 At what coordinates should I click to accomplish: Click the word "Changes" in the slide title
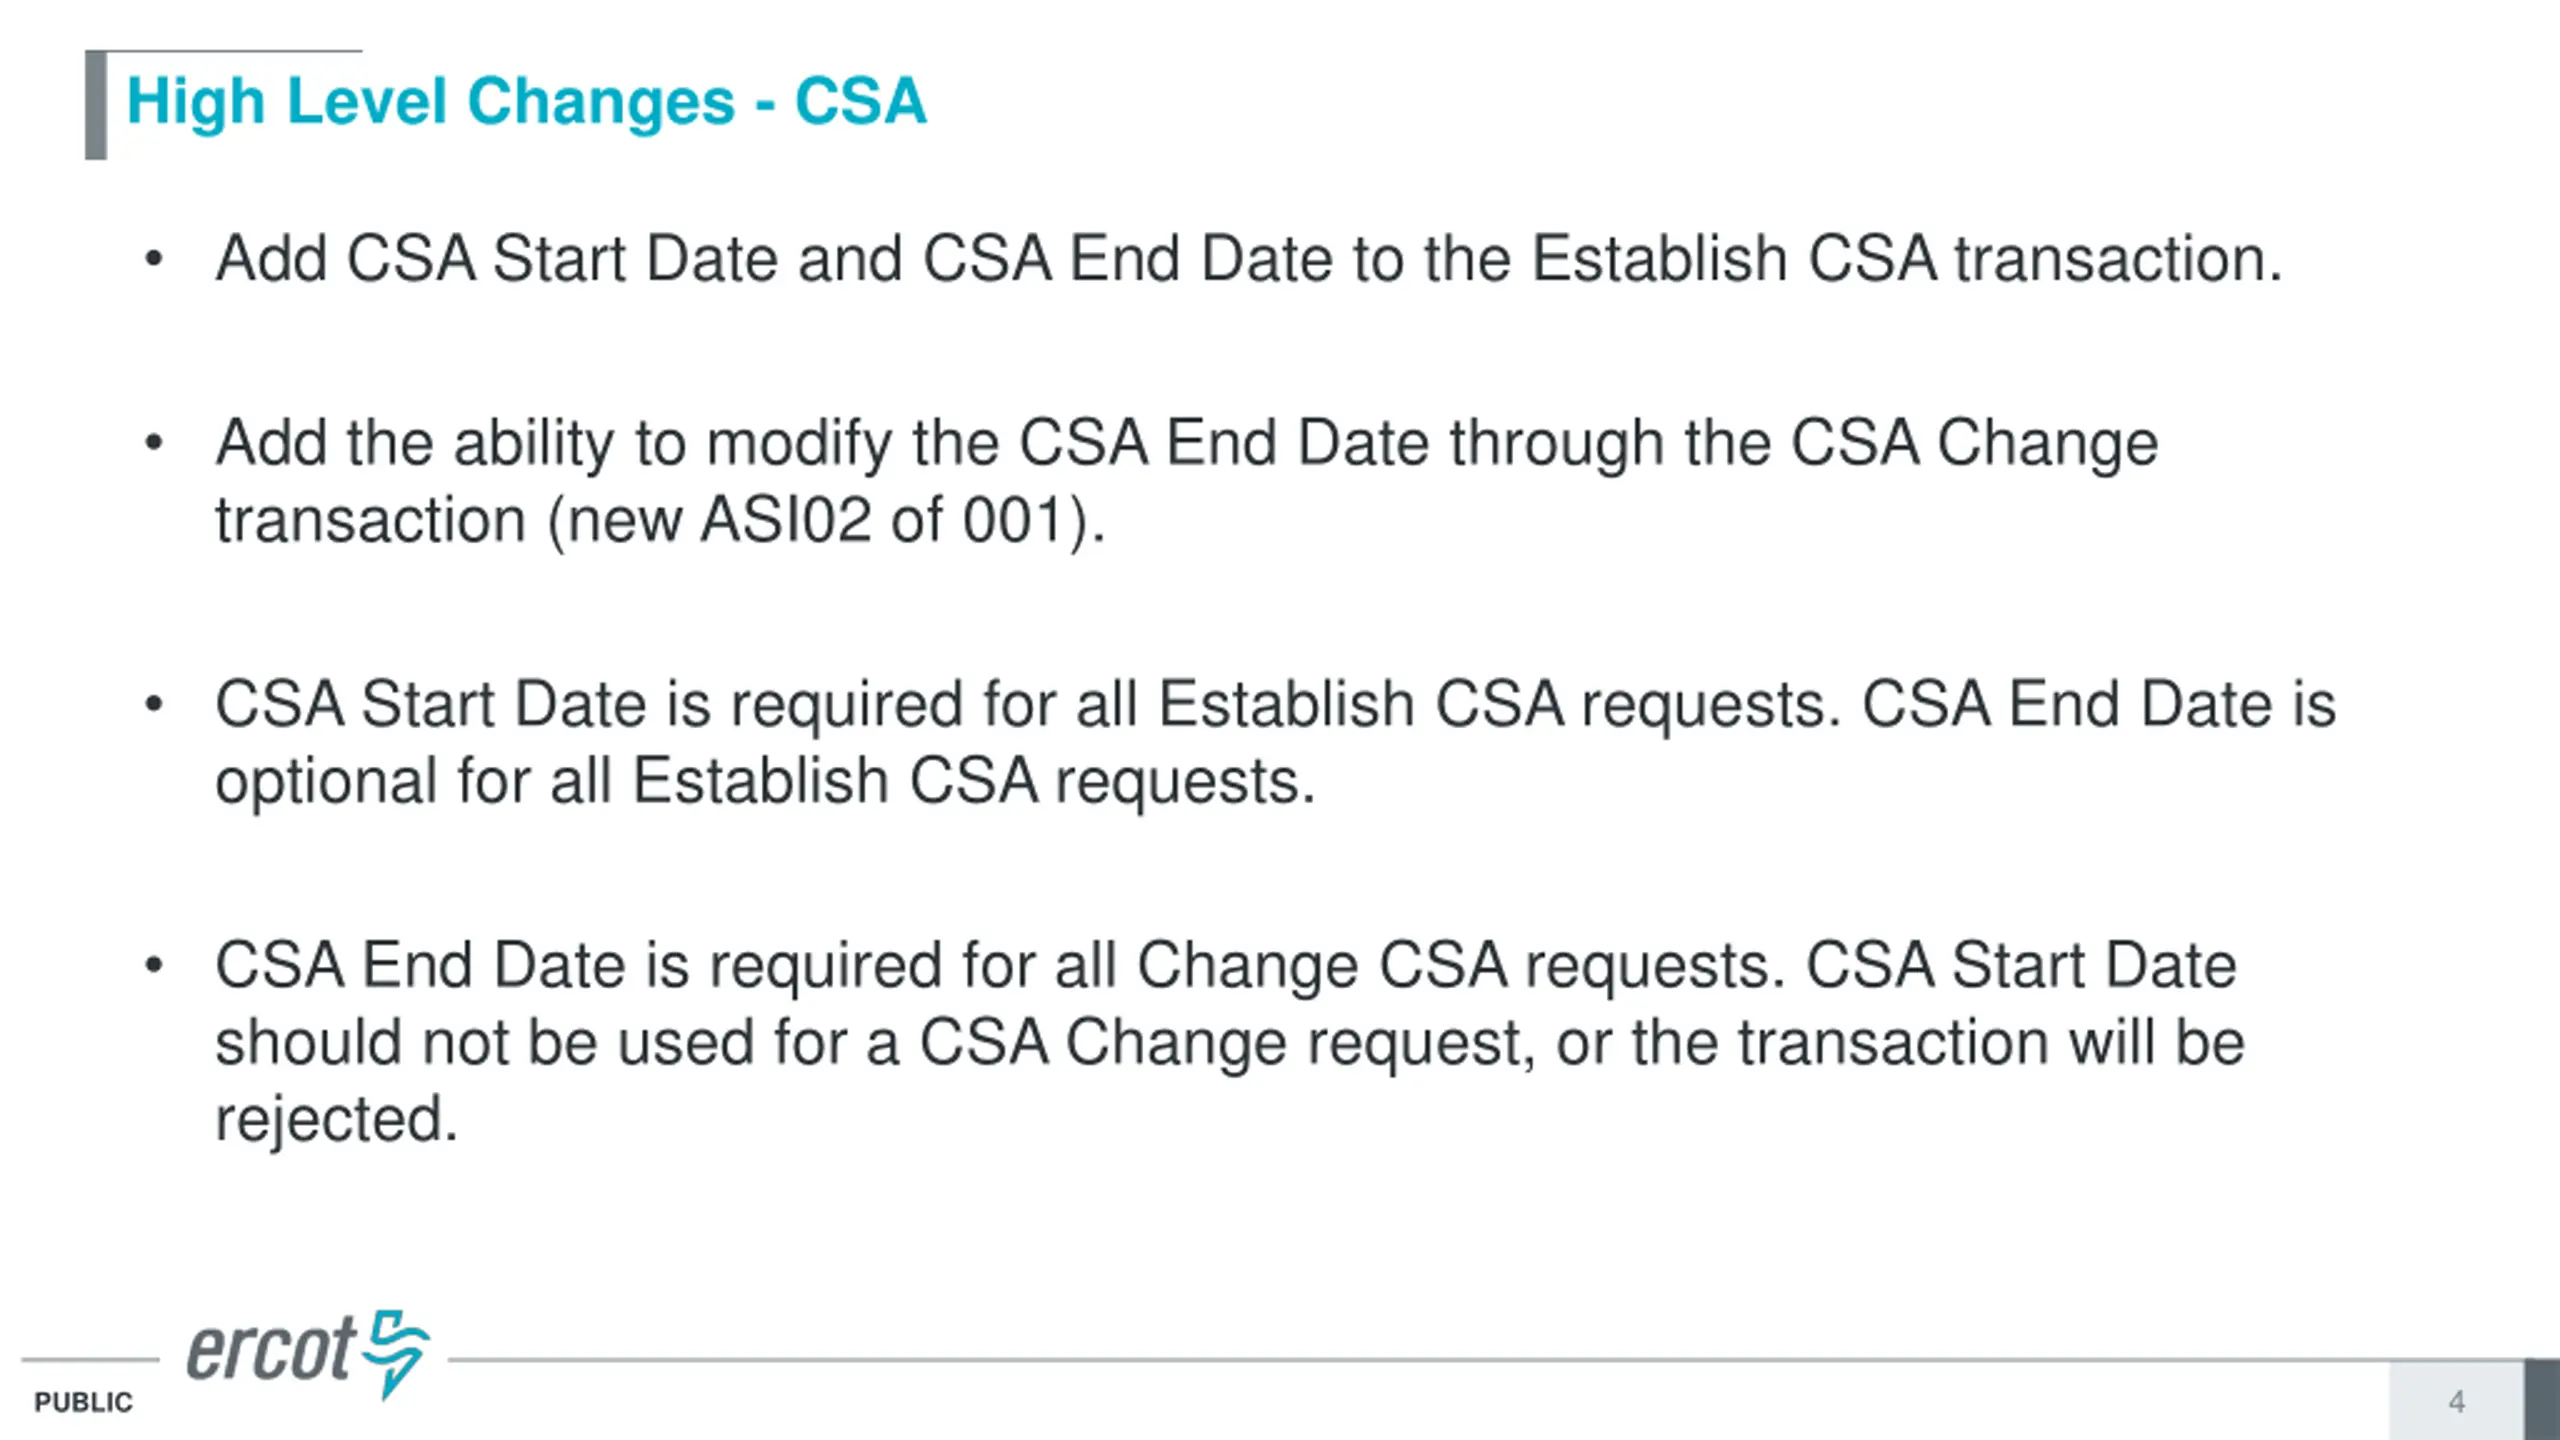coord(601,102)
